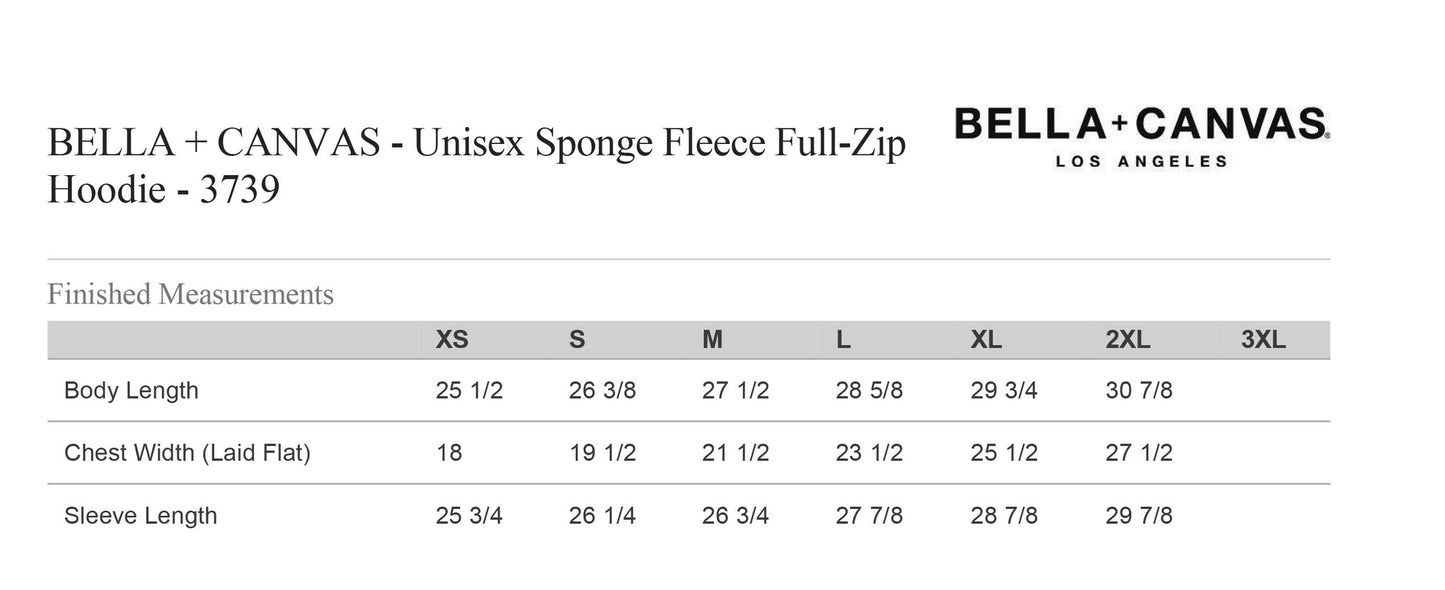1445x590 pixels.
Task: Select the XL size column header
Action: 986,340
